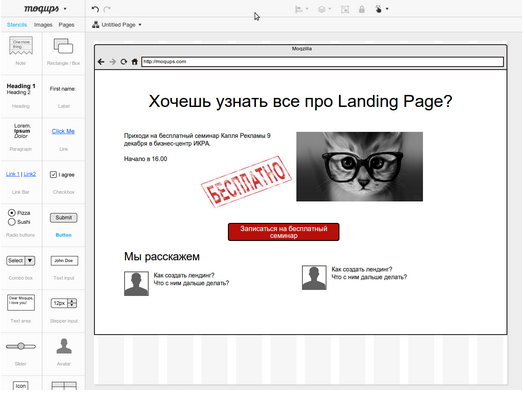Click the browser mockup back arrow
The height and width of the screenshot is (393, 524).
tap(101, 62)
